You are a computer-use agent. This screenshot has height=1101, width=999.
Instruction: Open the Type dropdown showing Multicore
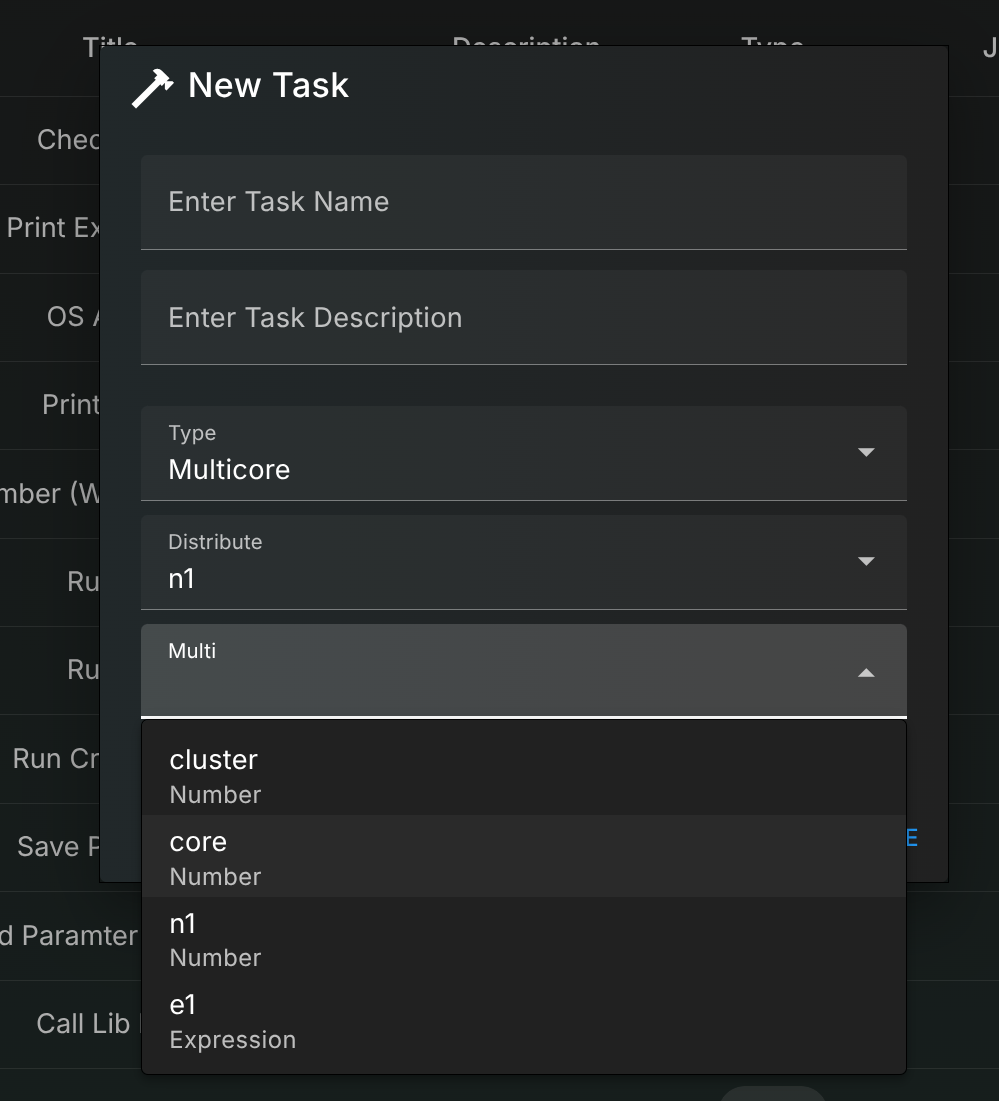tap(500, 453)
